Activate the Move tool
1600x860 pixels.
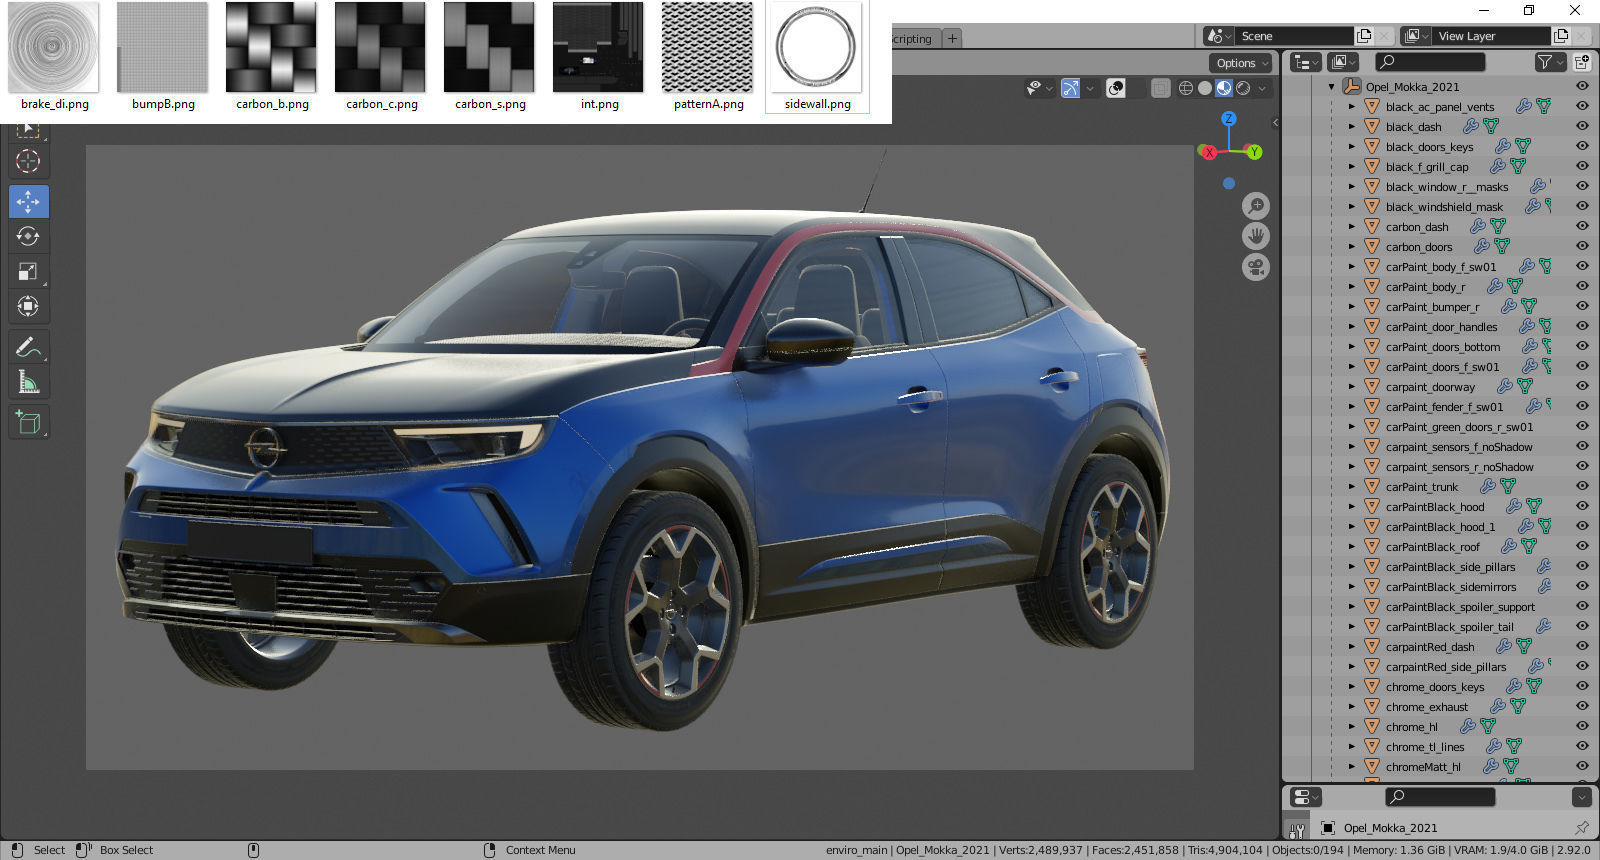click(x=28, y=201)
